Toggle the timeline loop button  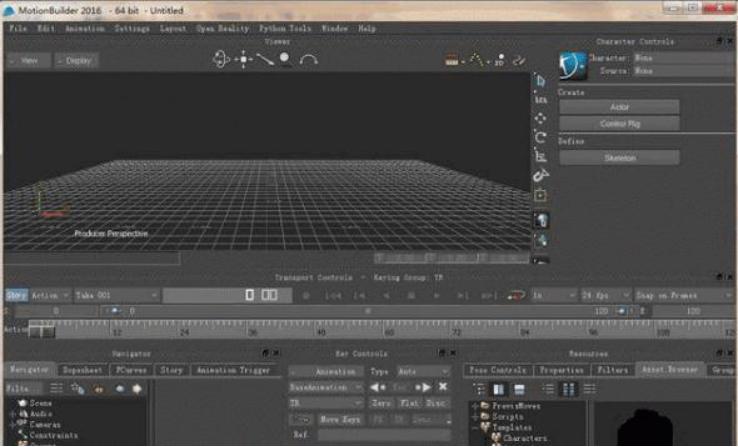[x=516, y=296]
